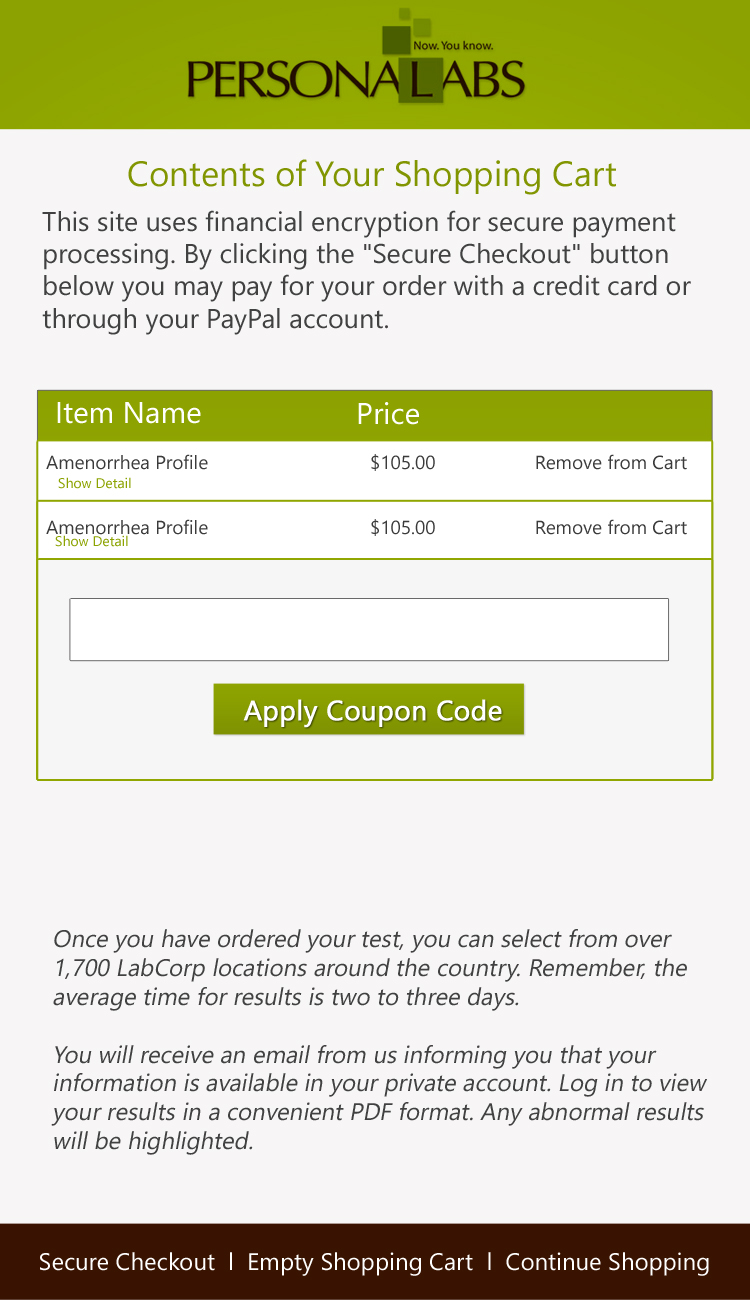This screenshot has width=750, height=1300.
Task: Apply the coupon code
Action: [369, 710]
